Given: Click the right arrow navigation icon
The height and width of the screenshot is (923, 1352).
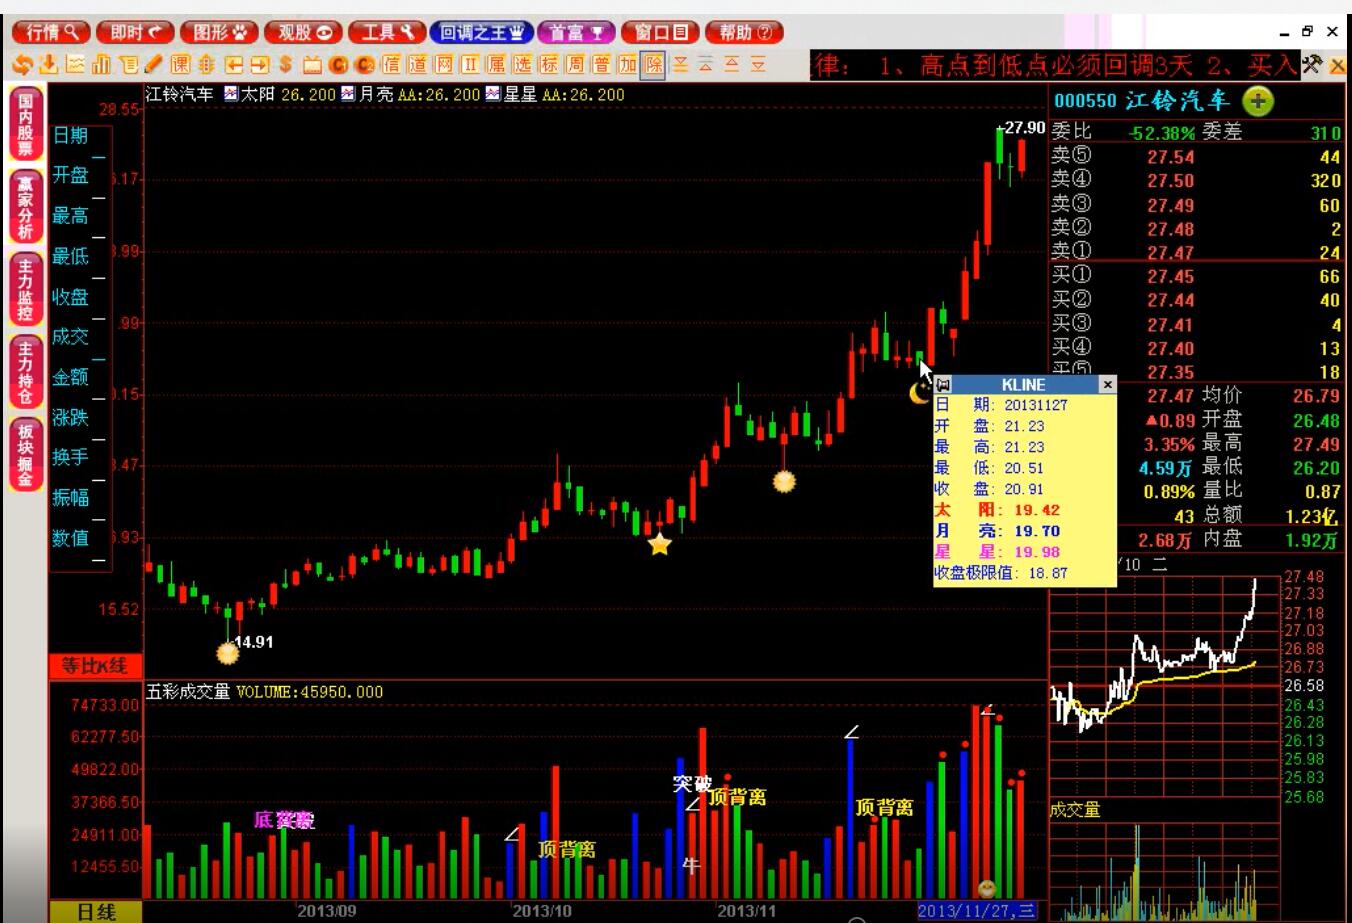Looking at the screenshot, I should (x=259, y=65).
